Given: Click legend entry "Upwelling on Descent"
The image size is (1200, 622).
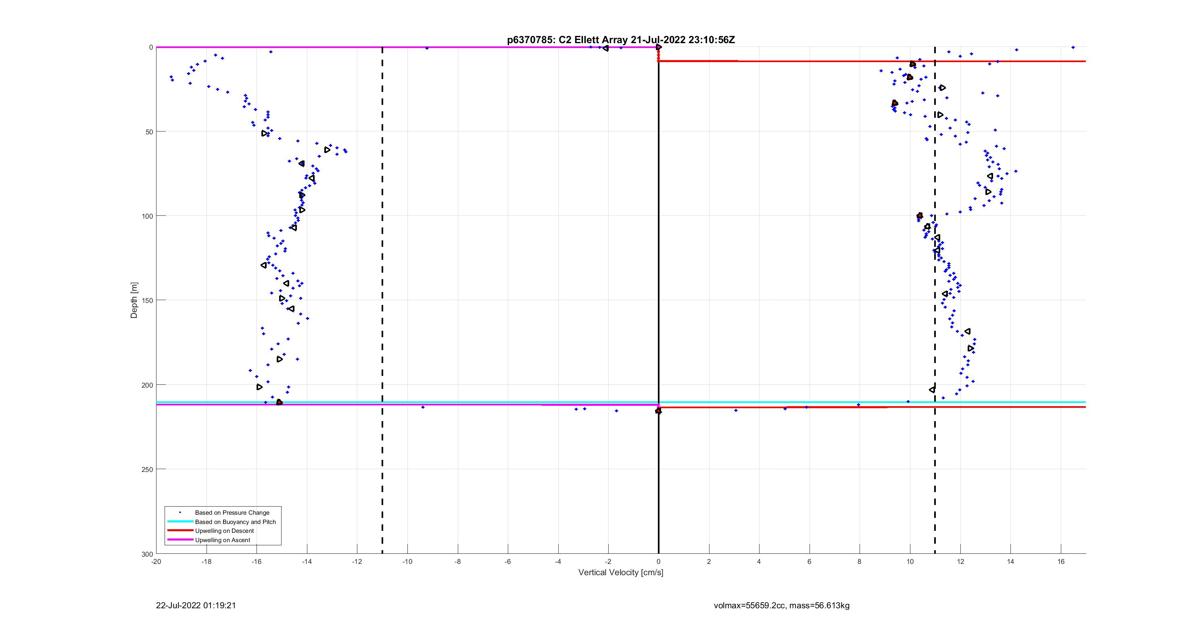Looking at the screenshot, I should tap(225, 531).
